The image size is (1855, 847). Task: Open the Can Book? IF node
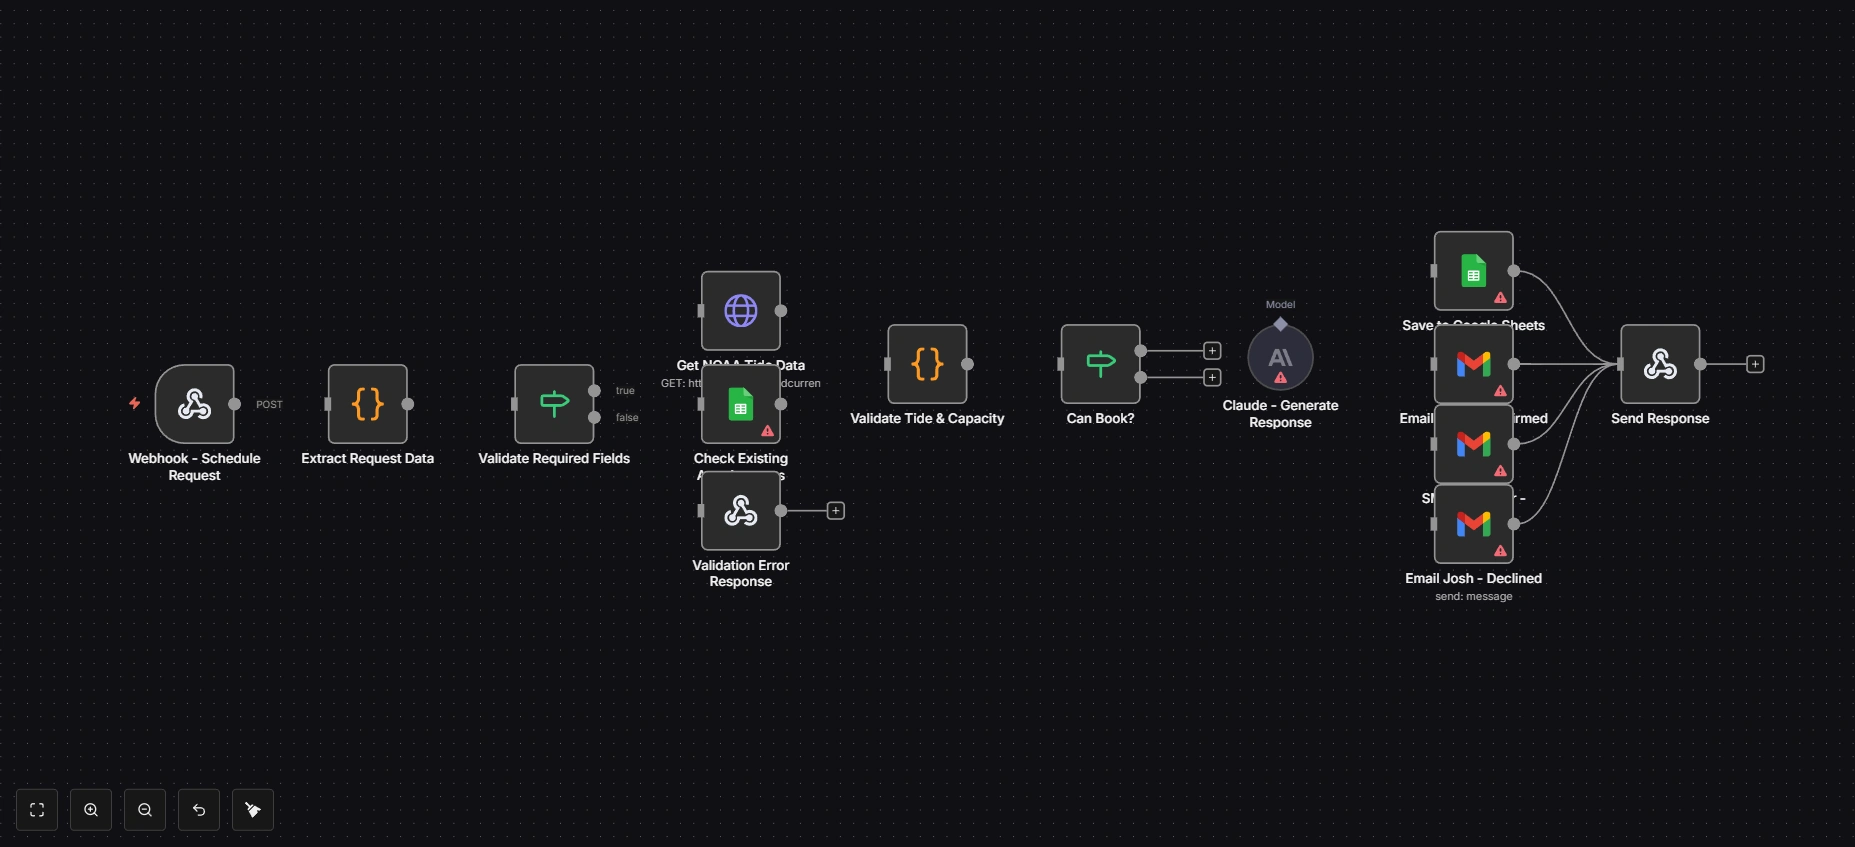tap(1100, 364)
